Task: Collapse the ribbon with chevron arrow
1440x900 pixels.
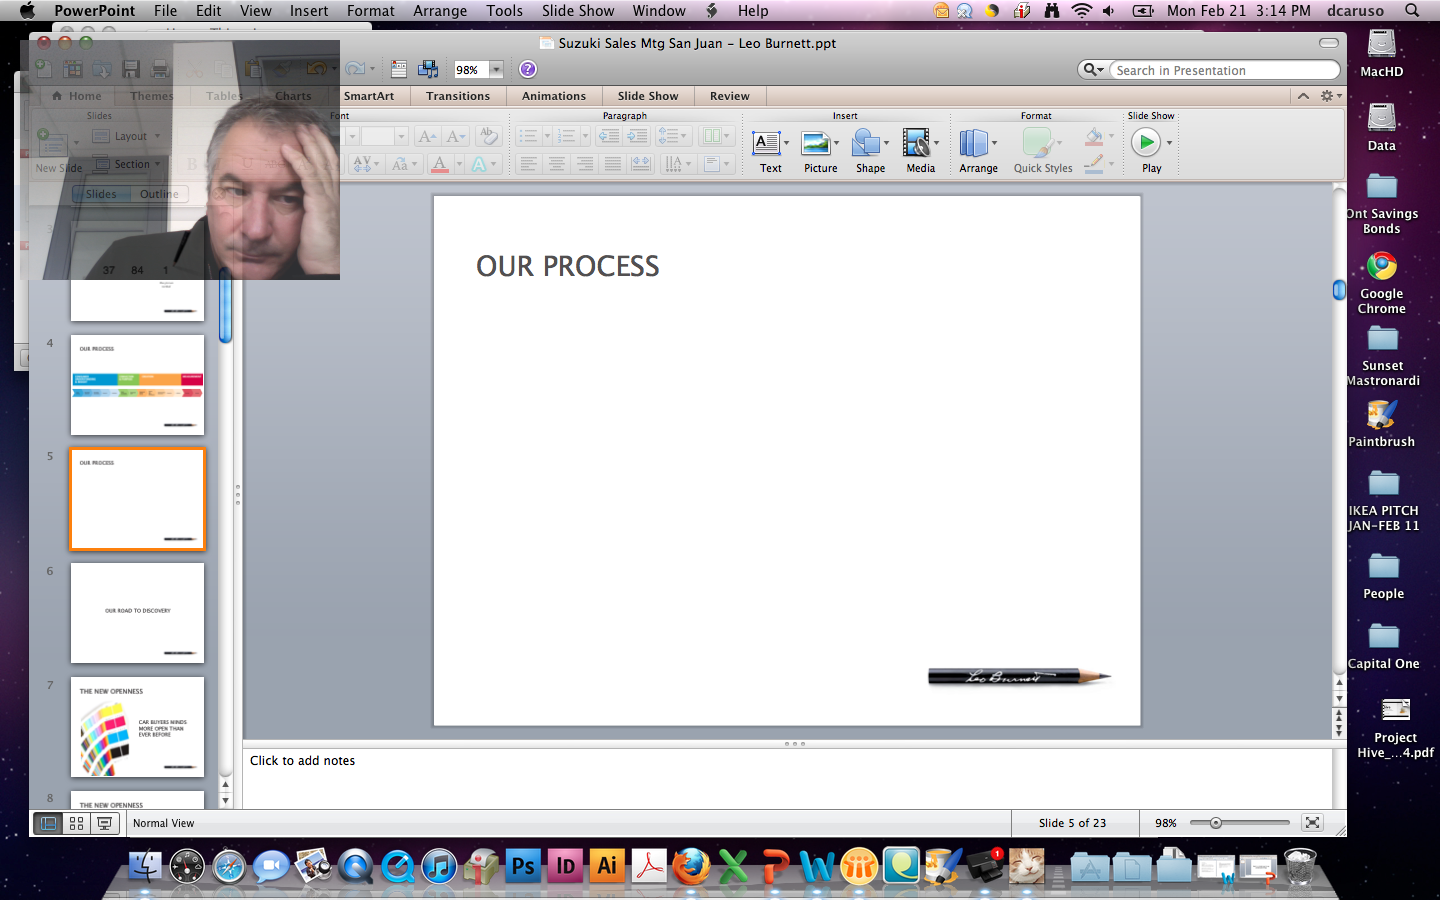Action: pyautogui.click(x=1303, y=96)
